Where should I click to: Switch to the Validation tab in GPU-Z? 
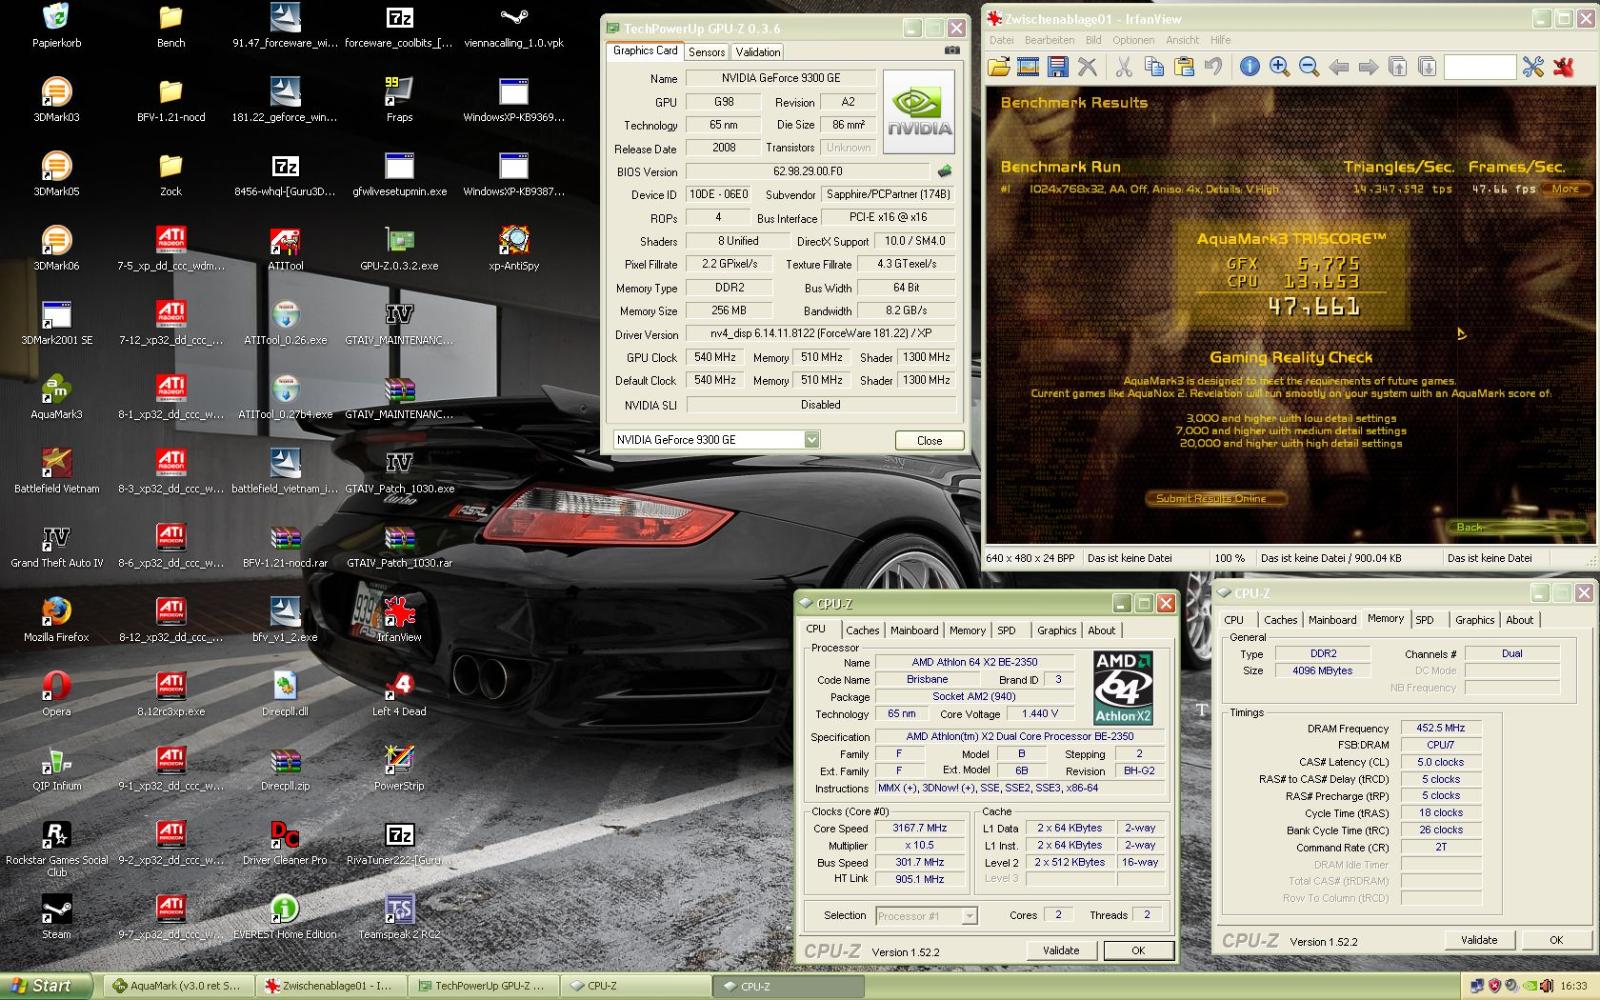click(757, 52)
